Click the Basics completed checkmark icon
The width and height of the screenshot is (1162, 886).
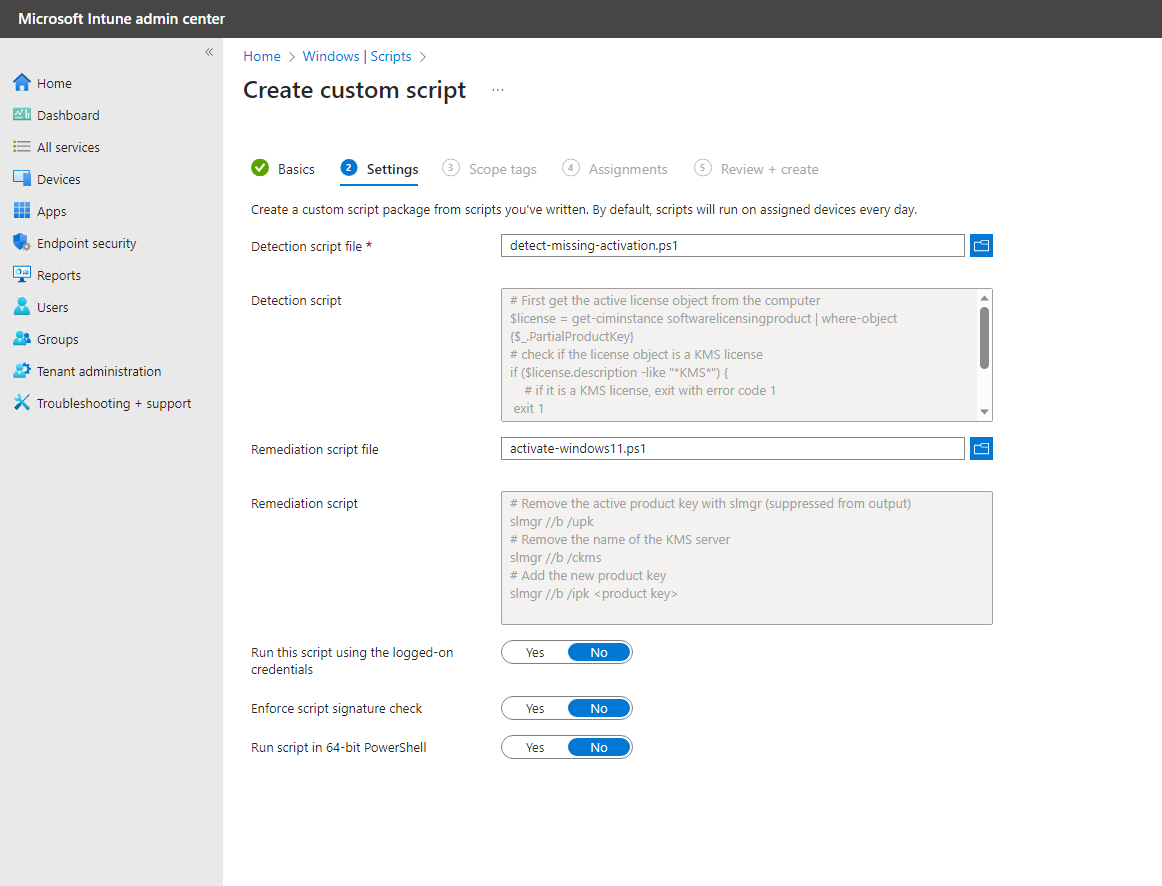pyautogui.click(x=260, y=168)
